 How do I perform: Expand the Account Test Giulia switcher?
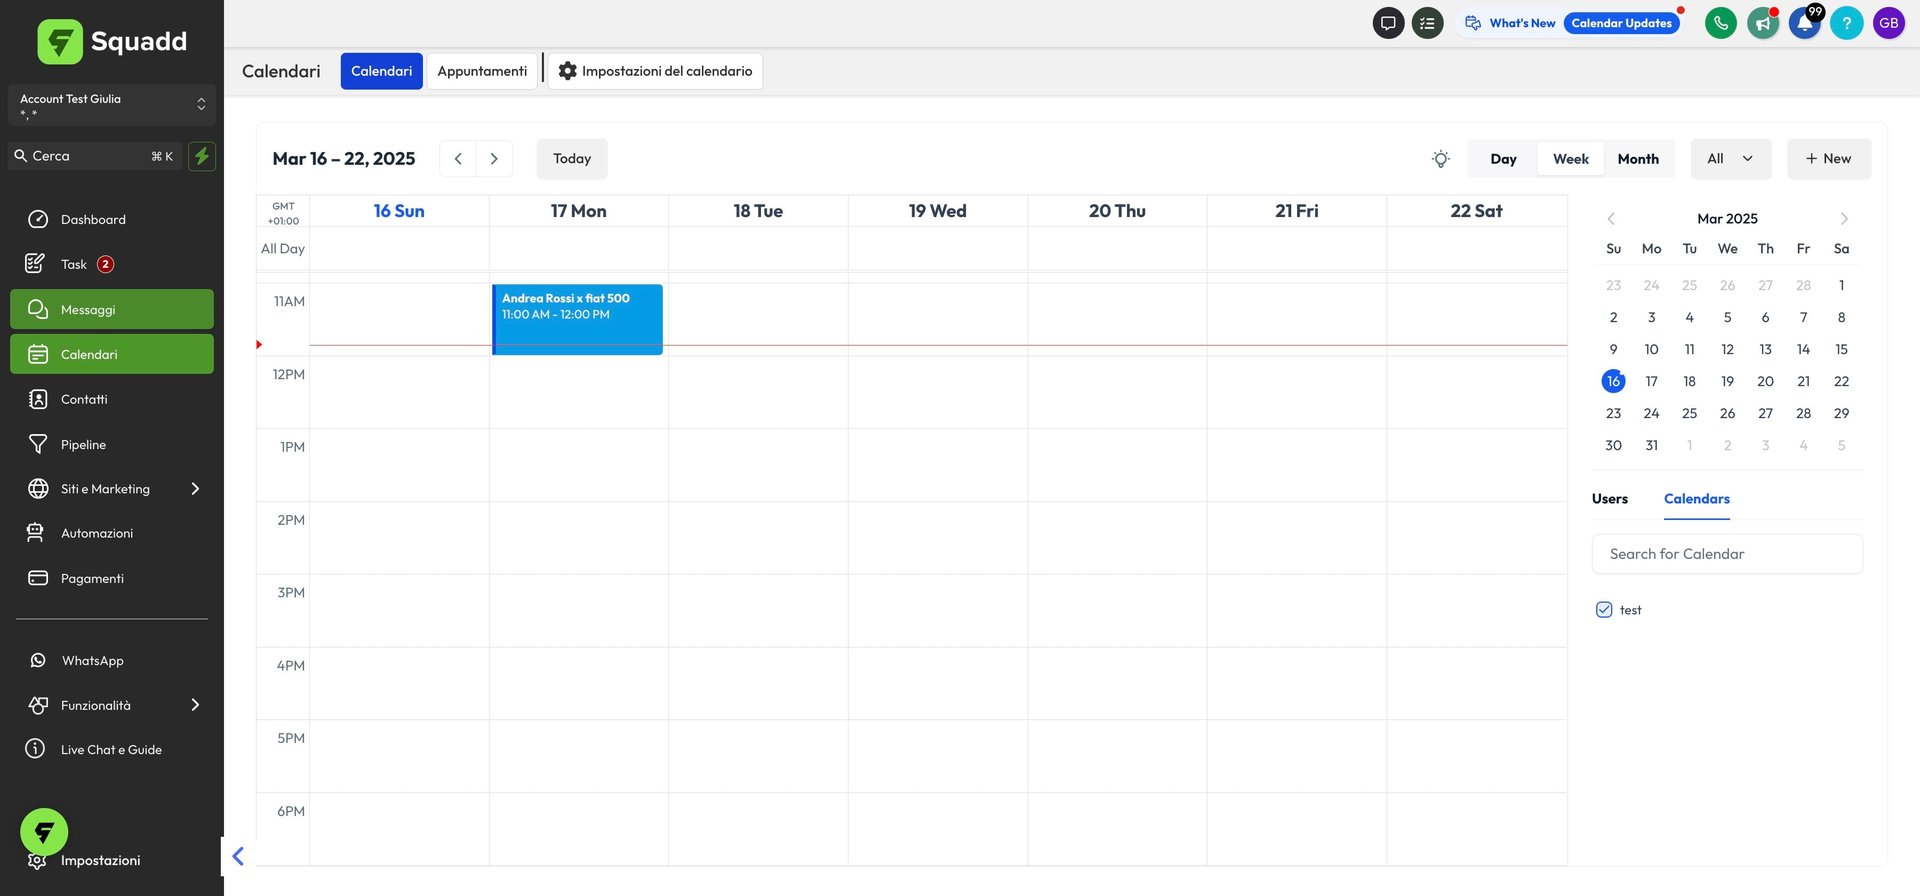tap(111, 105)
